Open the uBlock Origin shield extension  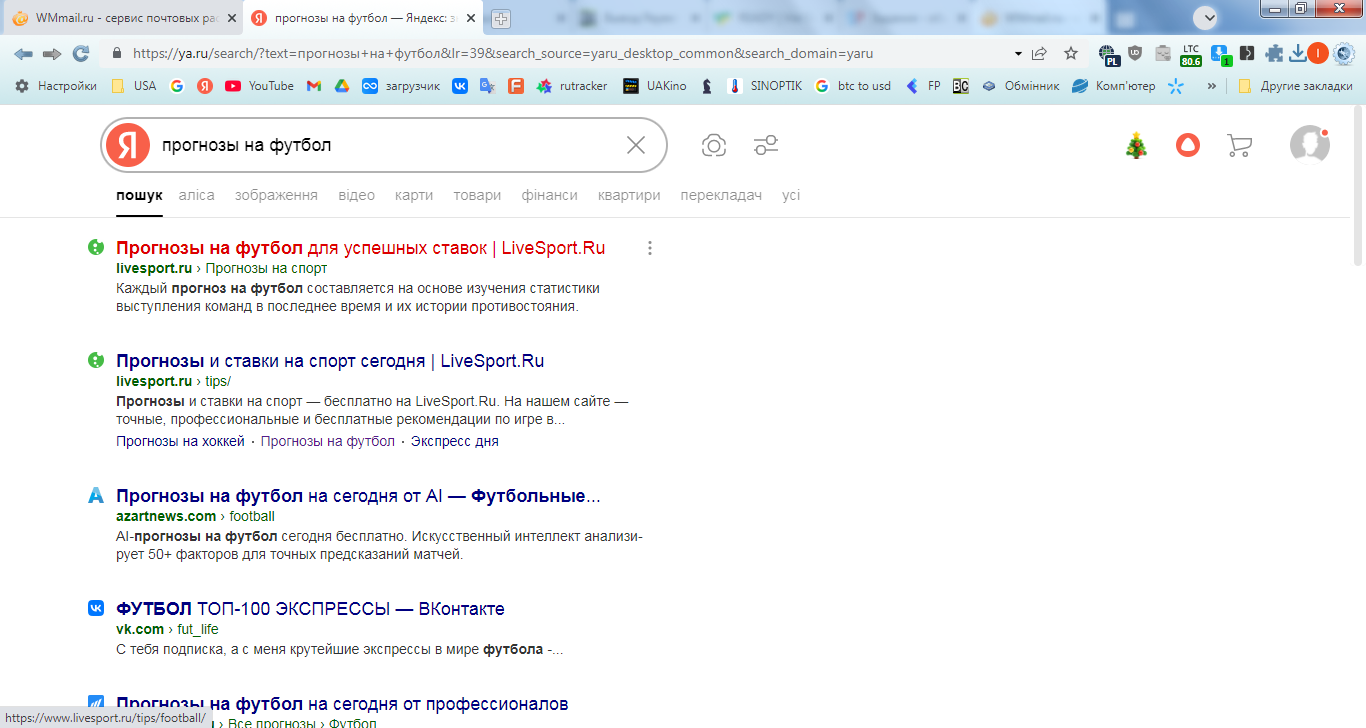click(x=1135, y=54)
